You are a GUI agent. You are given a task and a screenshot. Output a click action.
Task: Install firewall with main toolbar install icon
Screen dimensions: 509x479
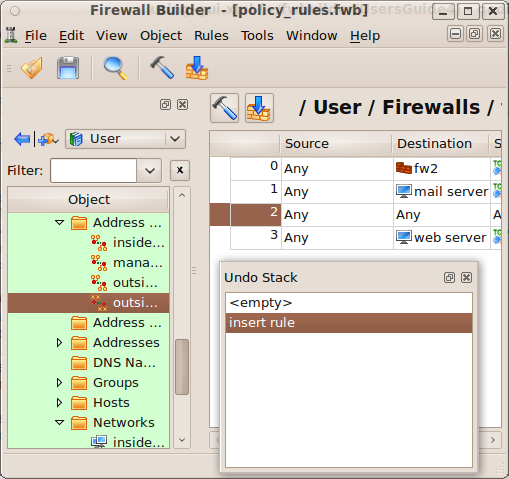(x=197, y=68)
